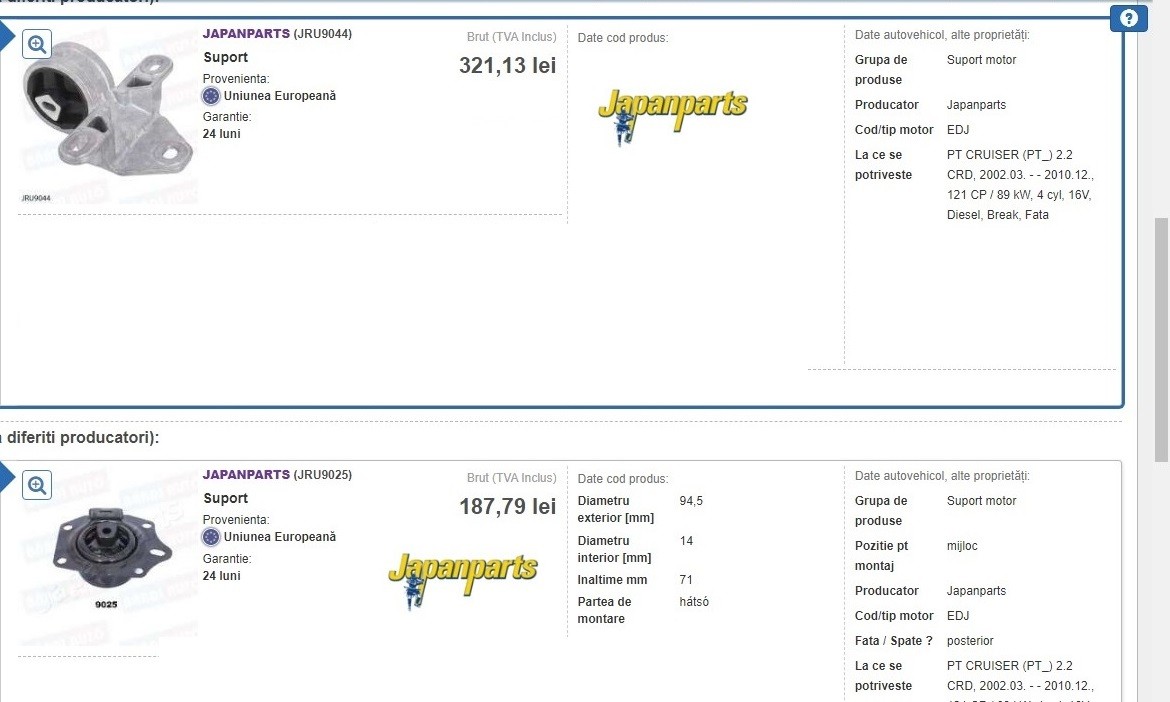Click the 'Inaltime mm' label
Screen dimensions: 1170x702
[612, 580]
